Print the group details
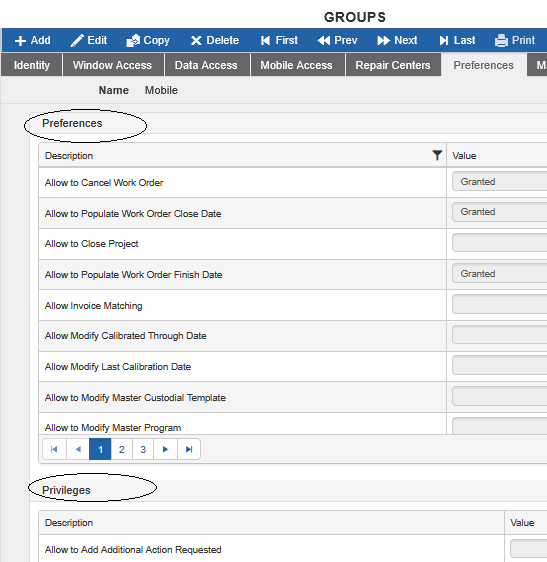The width and height of the screenshot is (547, 562). pos(515,40)
